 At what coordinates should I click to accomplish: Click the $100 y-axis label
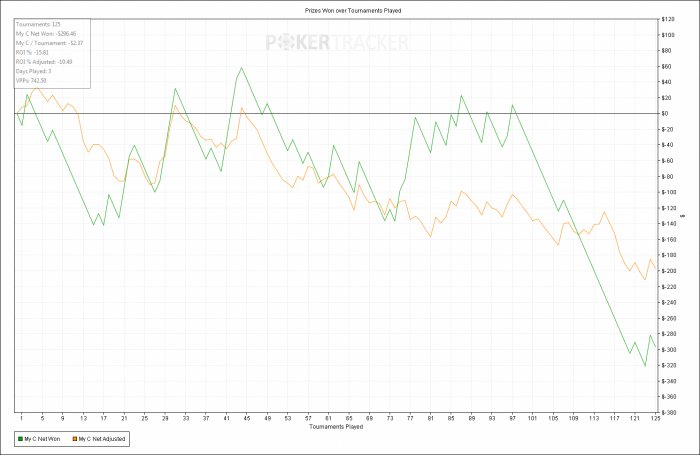(668, 35)
